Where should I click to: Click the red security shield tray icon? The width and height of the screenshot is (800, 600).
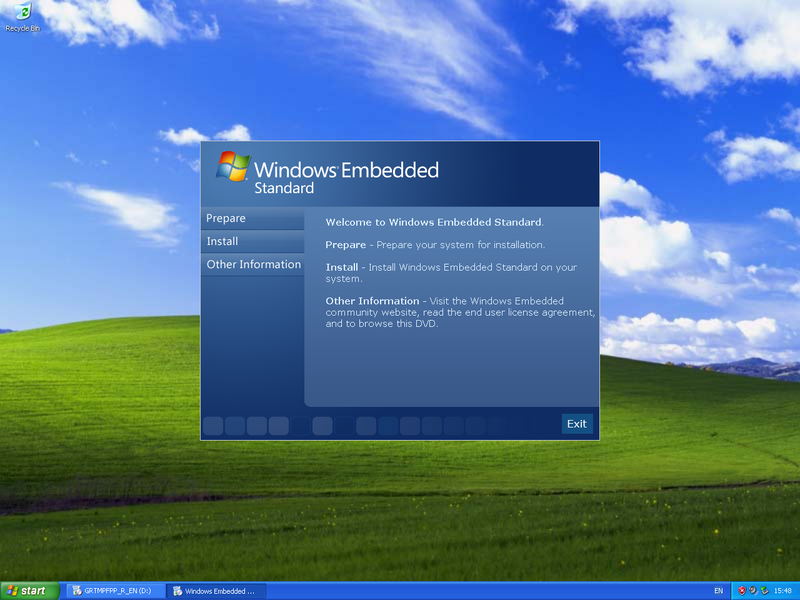click(x=742, y=591)
